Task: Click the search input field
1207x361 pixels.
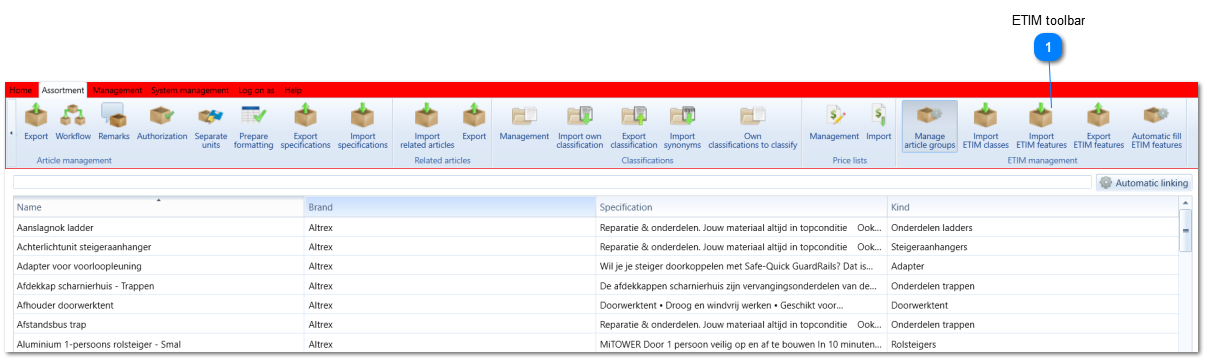Action: click(x=552, y=182)
